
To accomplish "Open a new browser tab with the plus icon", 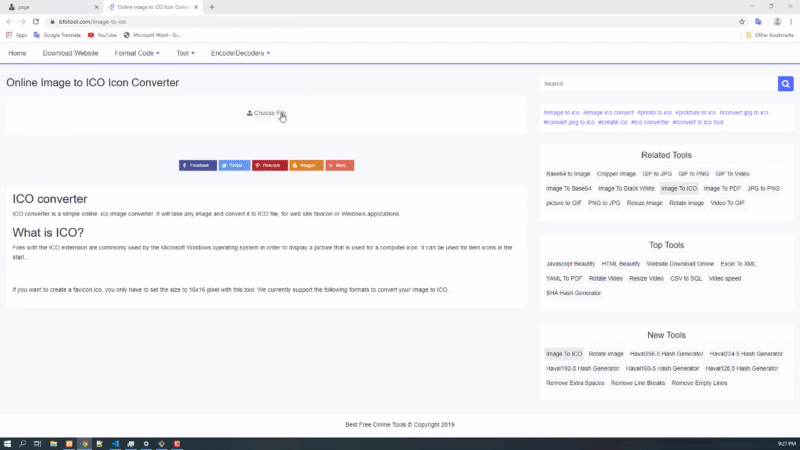I will coord(212,7).
